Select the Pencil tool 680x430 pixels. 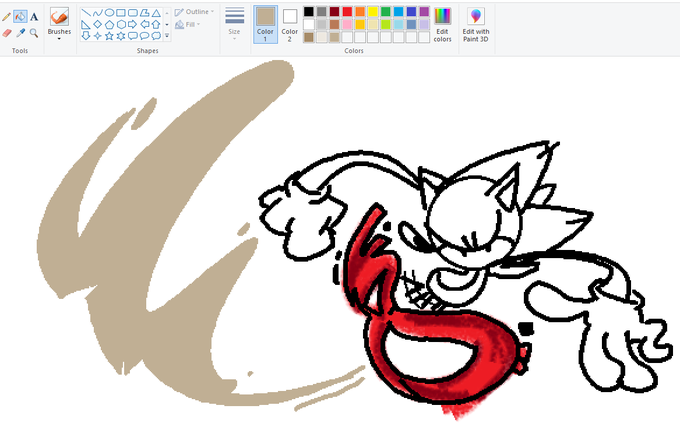pyautogui.click(x=7, y=17)
